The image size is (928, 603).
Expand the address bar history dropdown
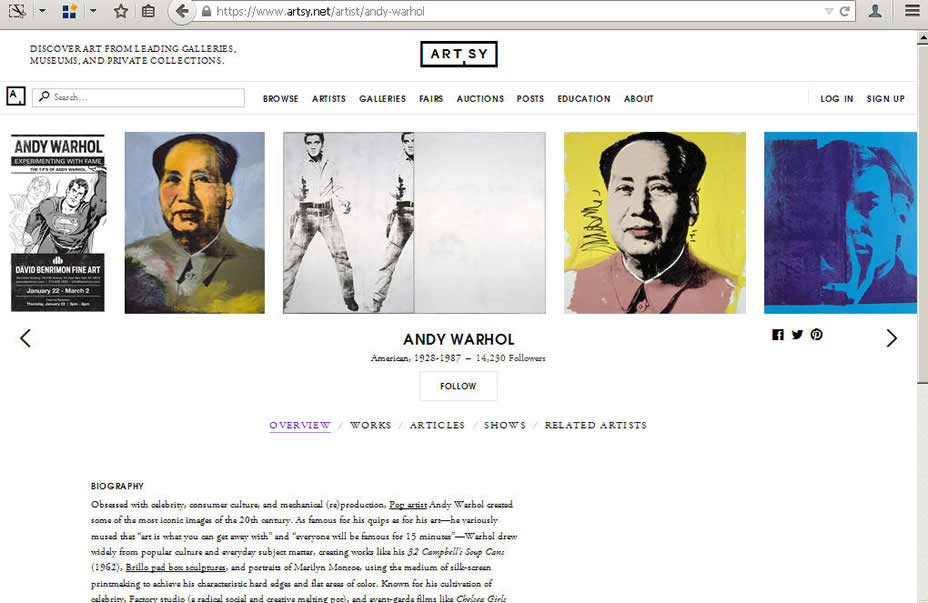click(829, 11)
